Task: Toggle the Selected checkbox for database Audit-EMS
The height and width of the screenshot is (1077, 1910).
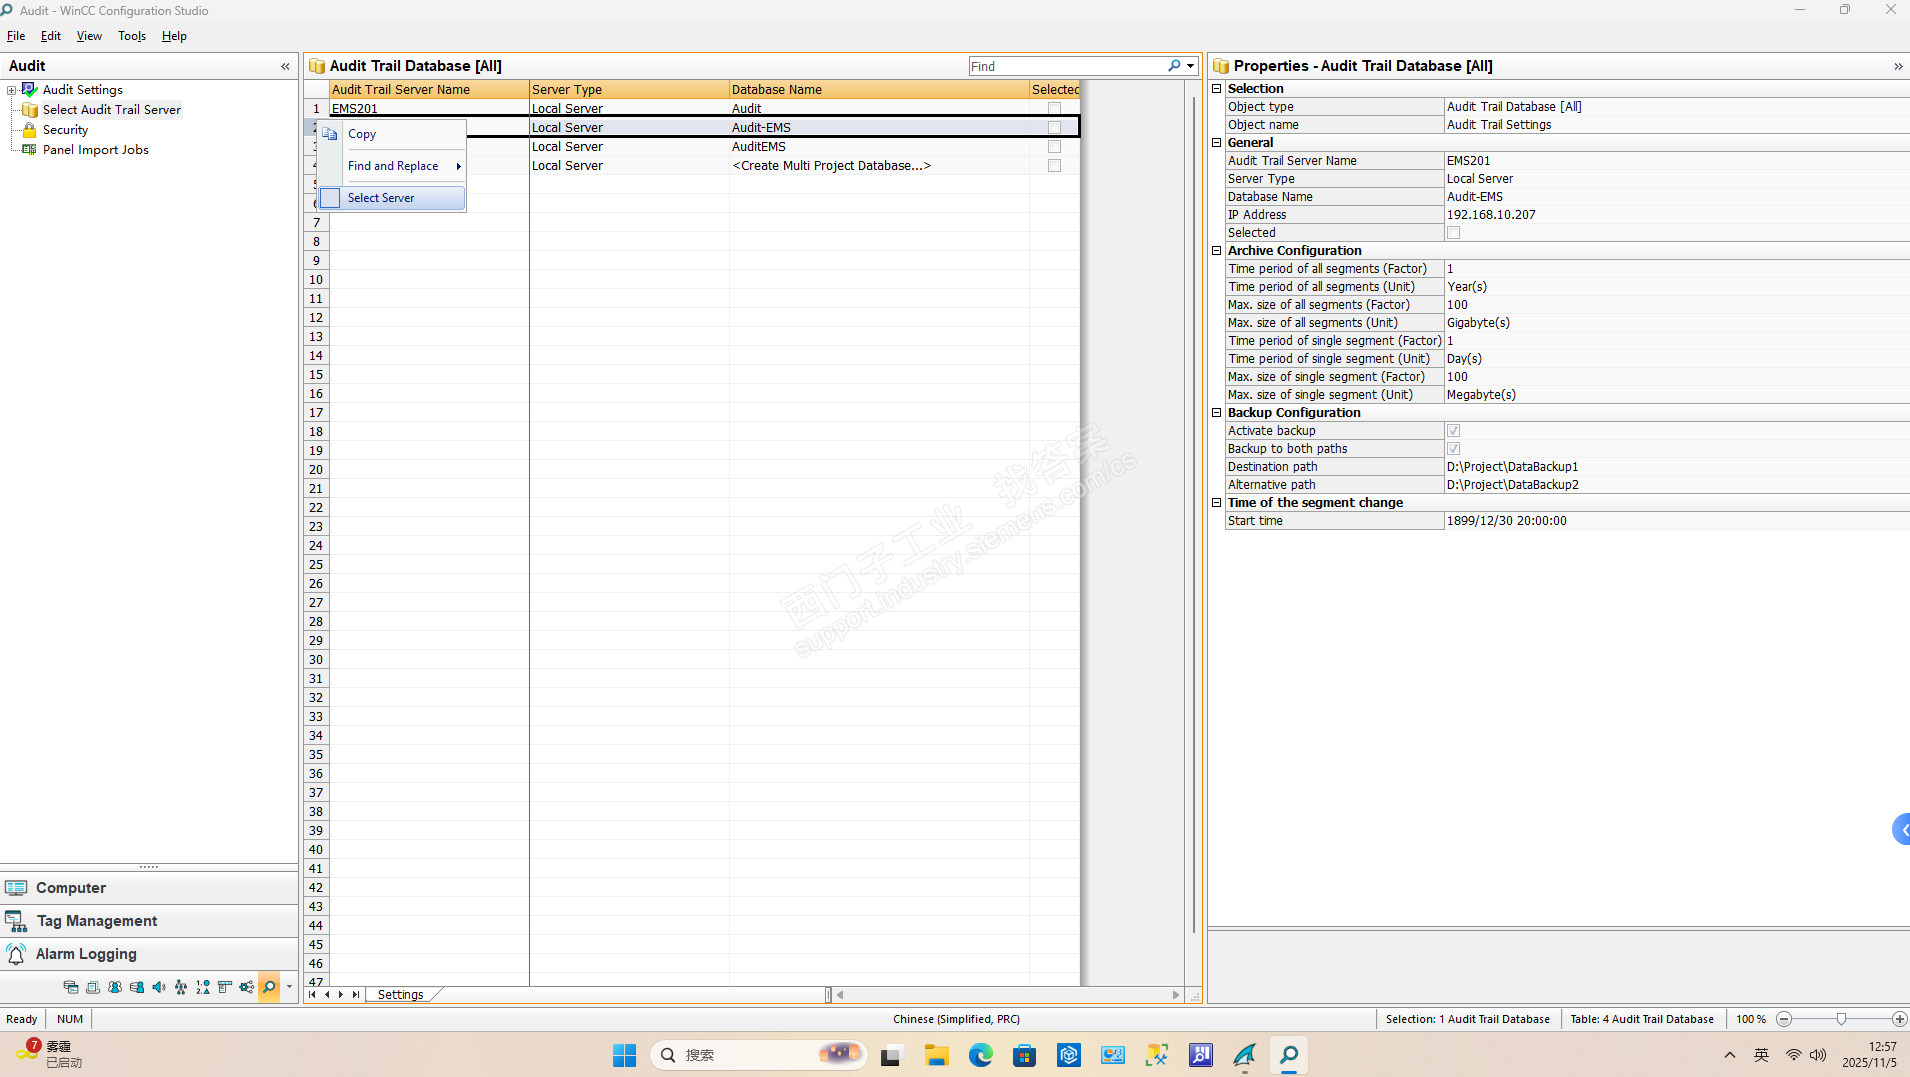Action: 1054,127
